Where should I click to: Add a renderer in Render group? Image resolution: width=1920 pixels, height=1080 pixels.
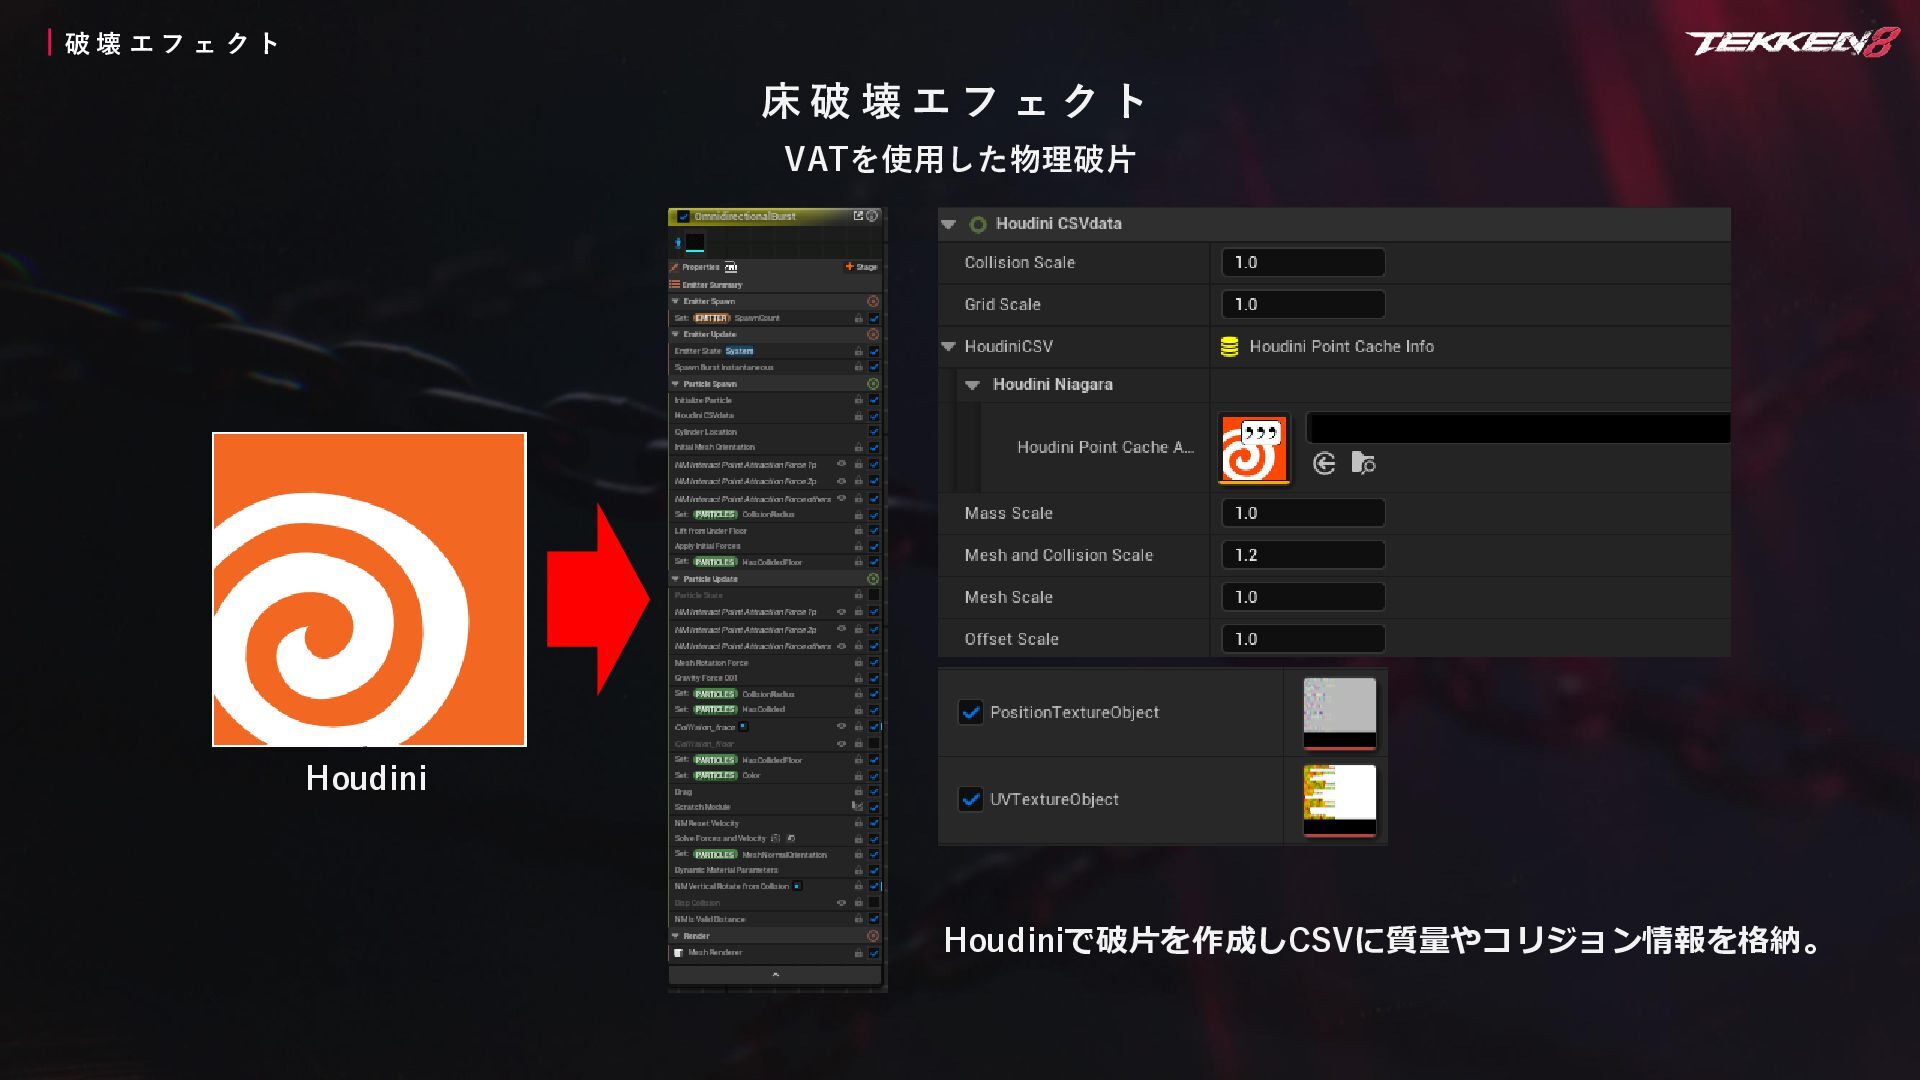click(873, 936)
